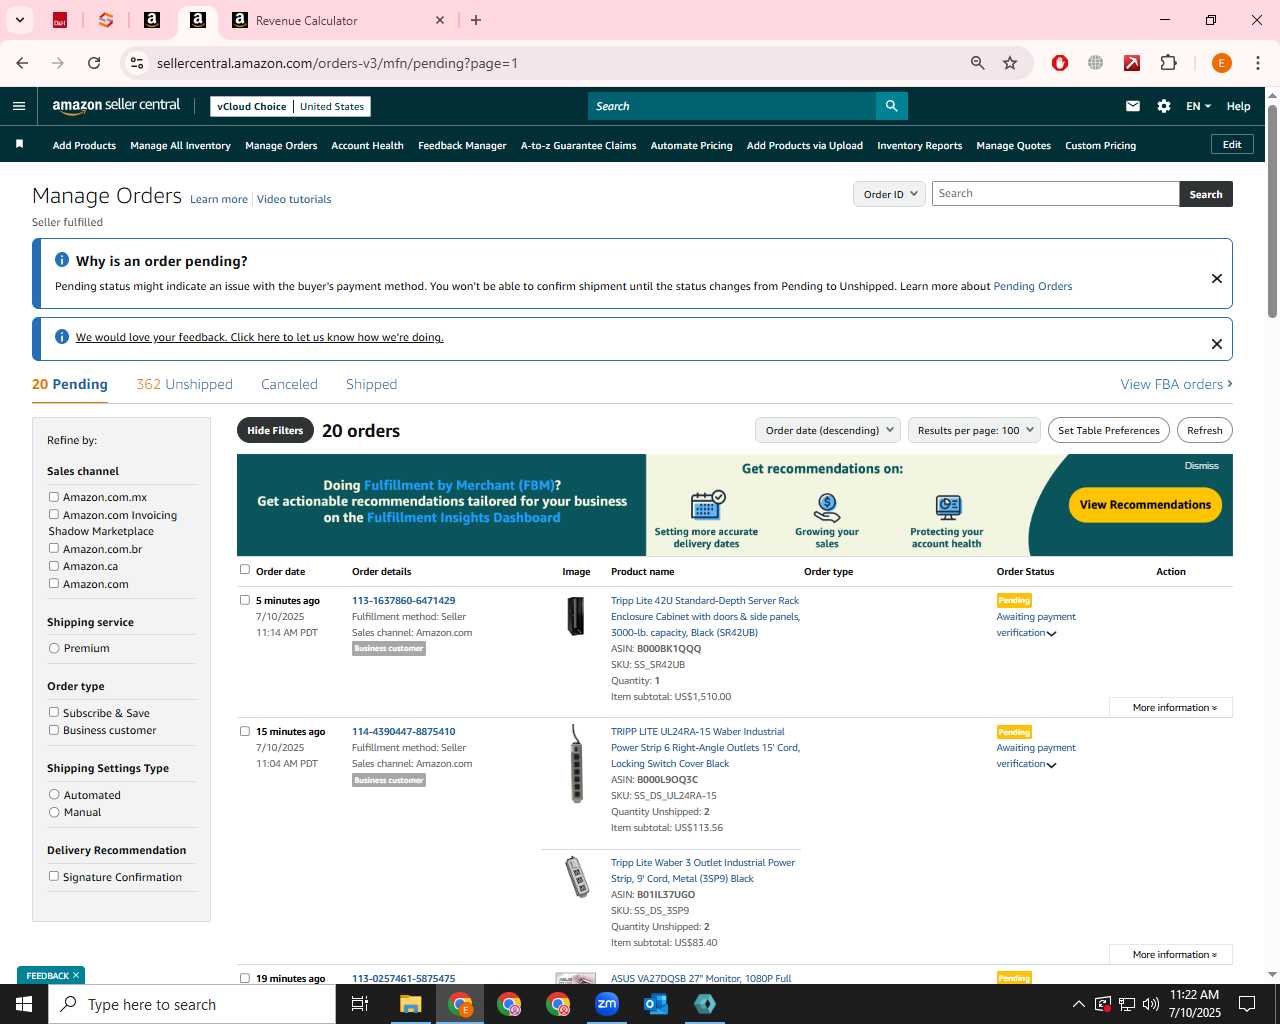Viewport: 1280px width, 1024px height.
Task: Open the browser extensions puzzle icon
Action: (1168, 63)
